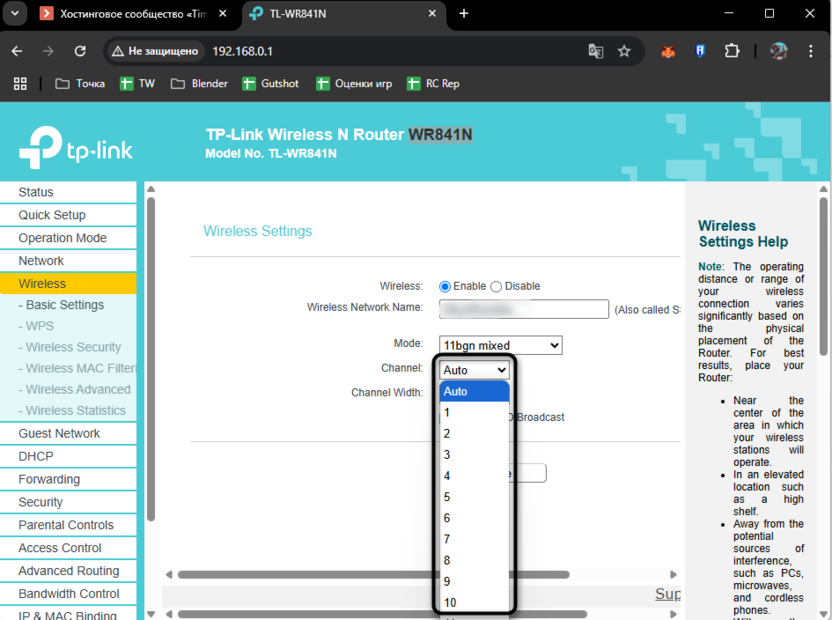Image resolution: width=832 pixels, height=620 pixels.
Task: Open the Status menu
Action: click(x=68, y=192)
